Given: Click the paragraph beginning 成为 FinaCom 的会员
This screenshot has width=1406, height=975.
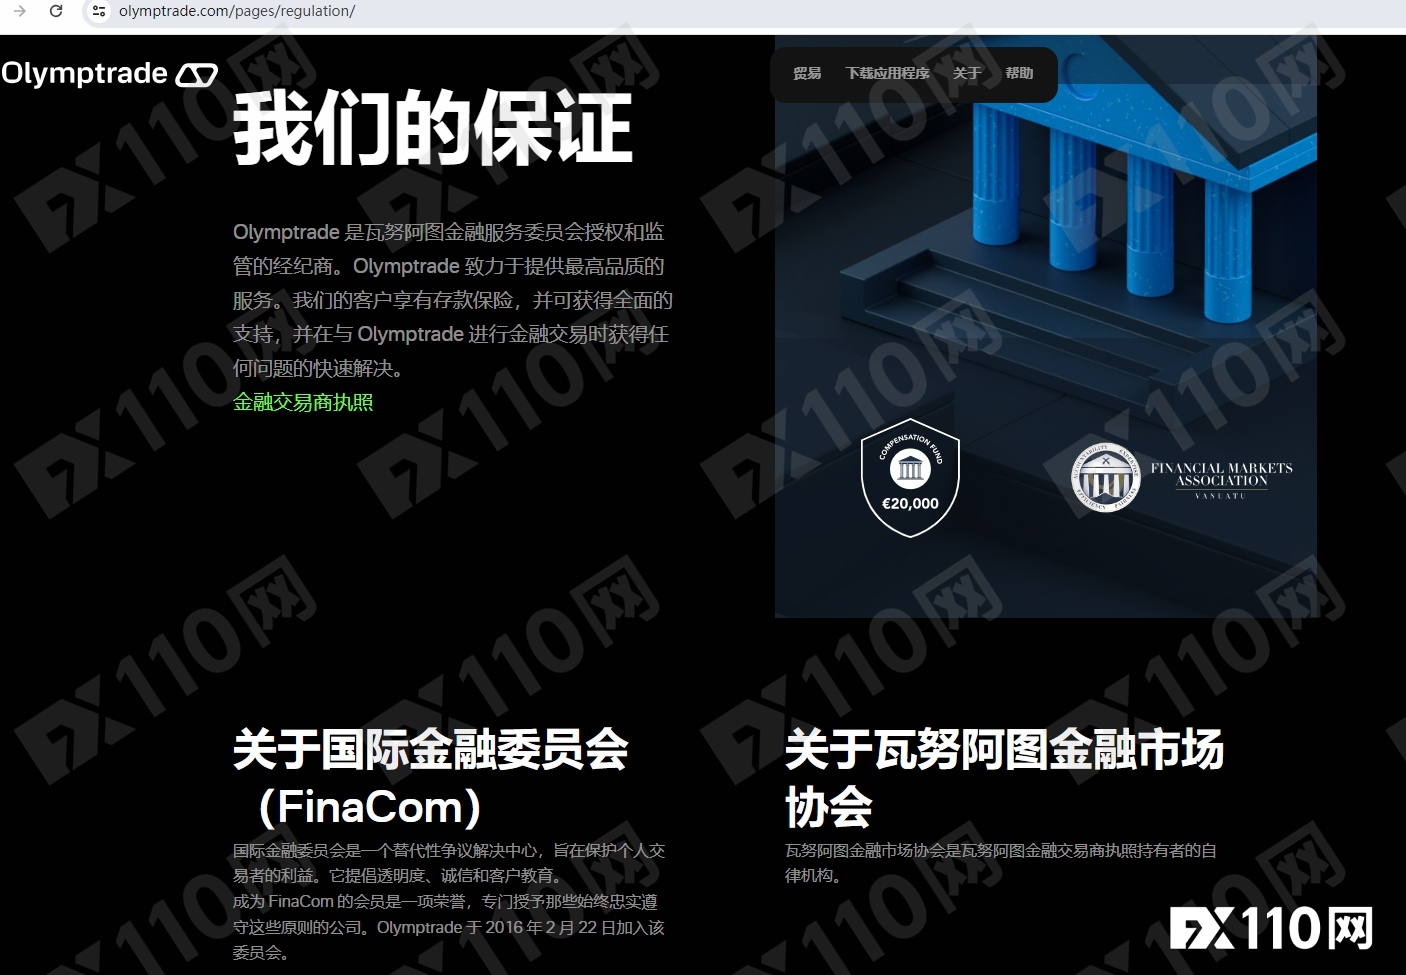Looking at the screenshot, I should [449, 927].
